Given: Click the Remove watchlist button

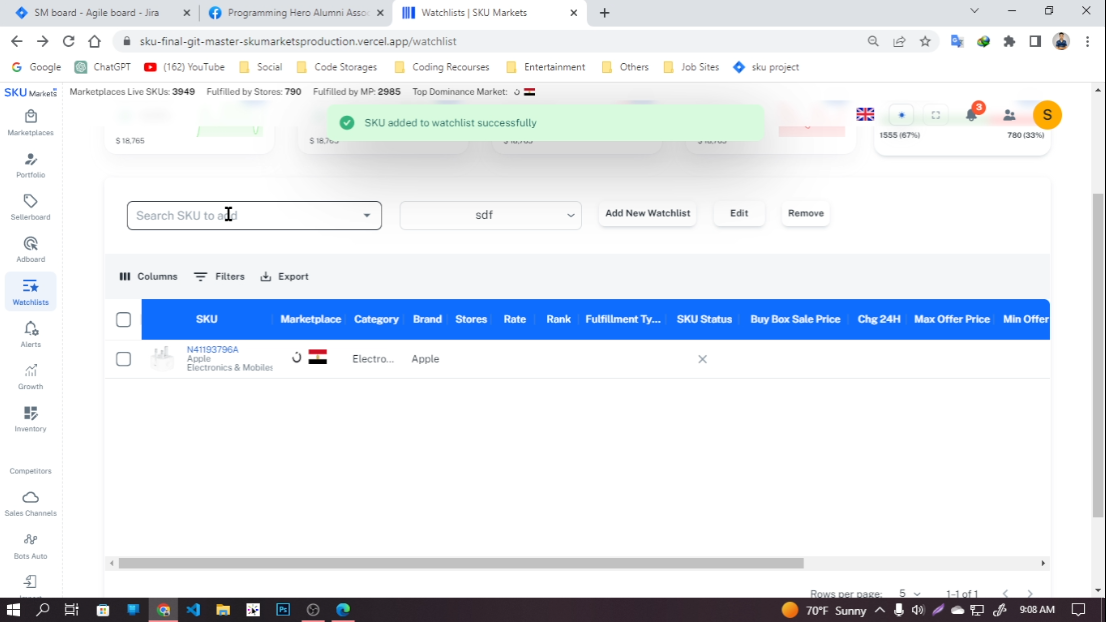Looking at the screenshot, I should [806, 213].
